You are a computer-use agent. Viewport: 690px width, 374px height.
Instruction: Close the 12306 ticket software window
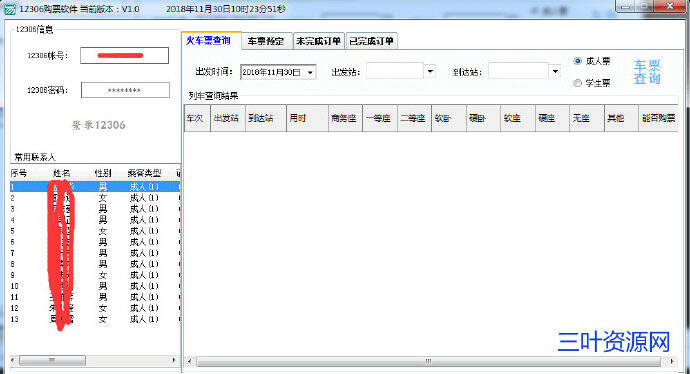669,6
